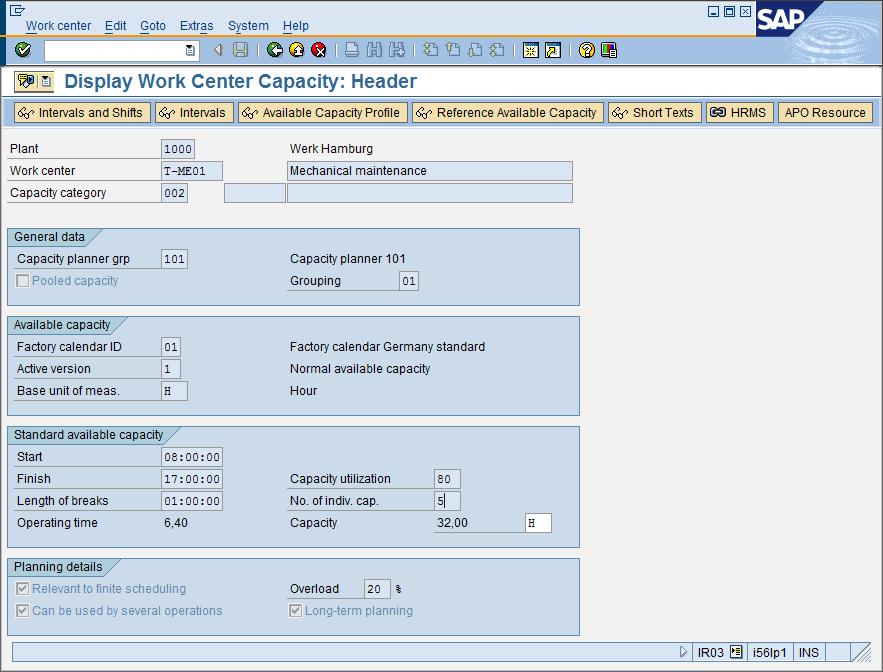The width and height of the screenshot is (883, 672).
Task: Click the APO Resource button
Action: click(825, 113)
